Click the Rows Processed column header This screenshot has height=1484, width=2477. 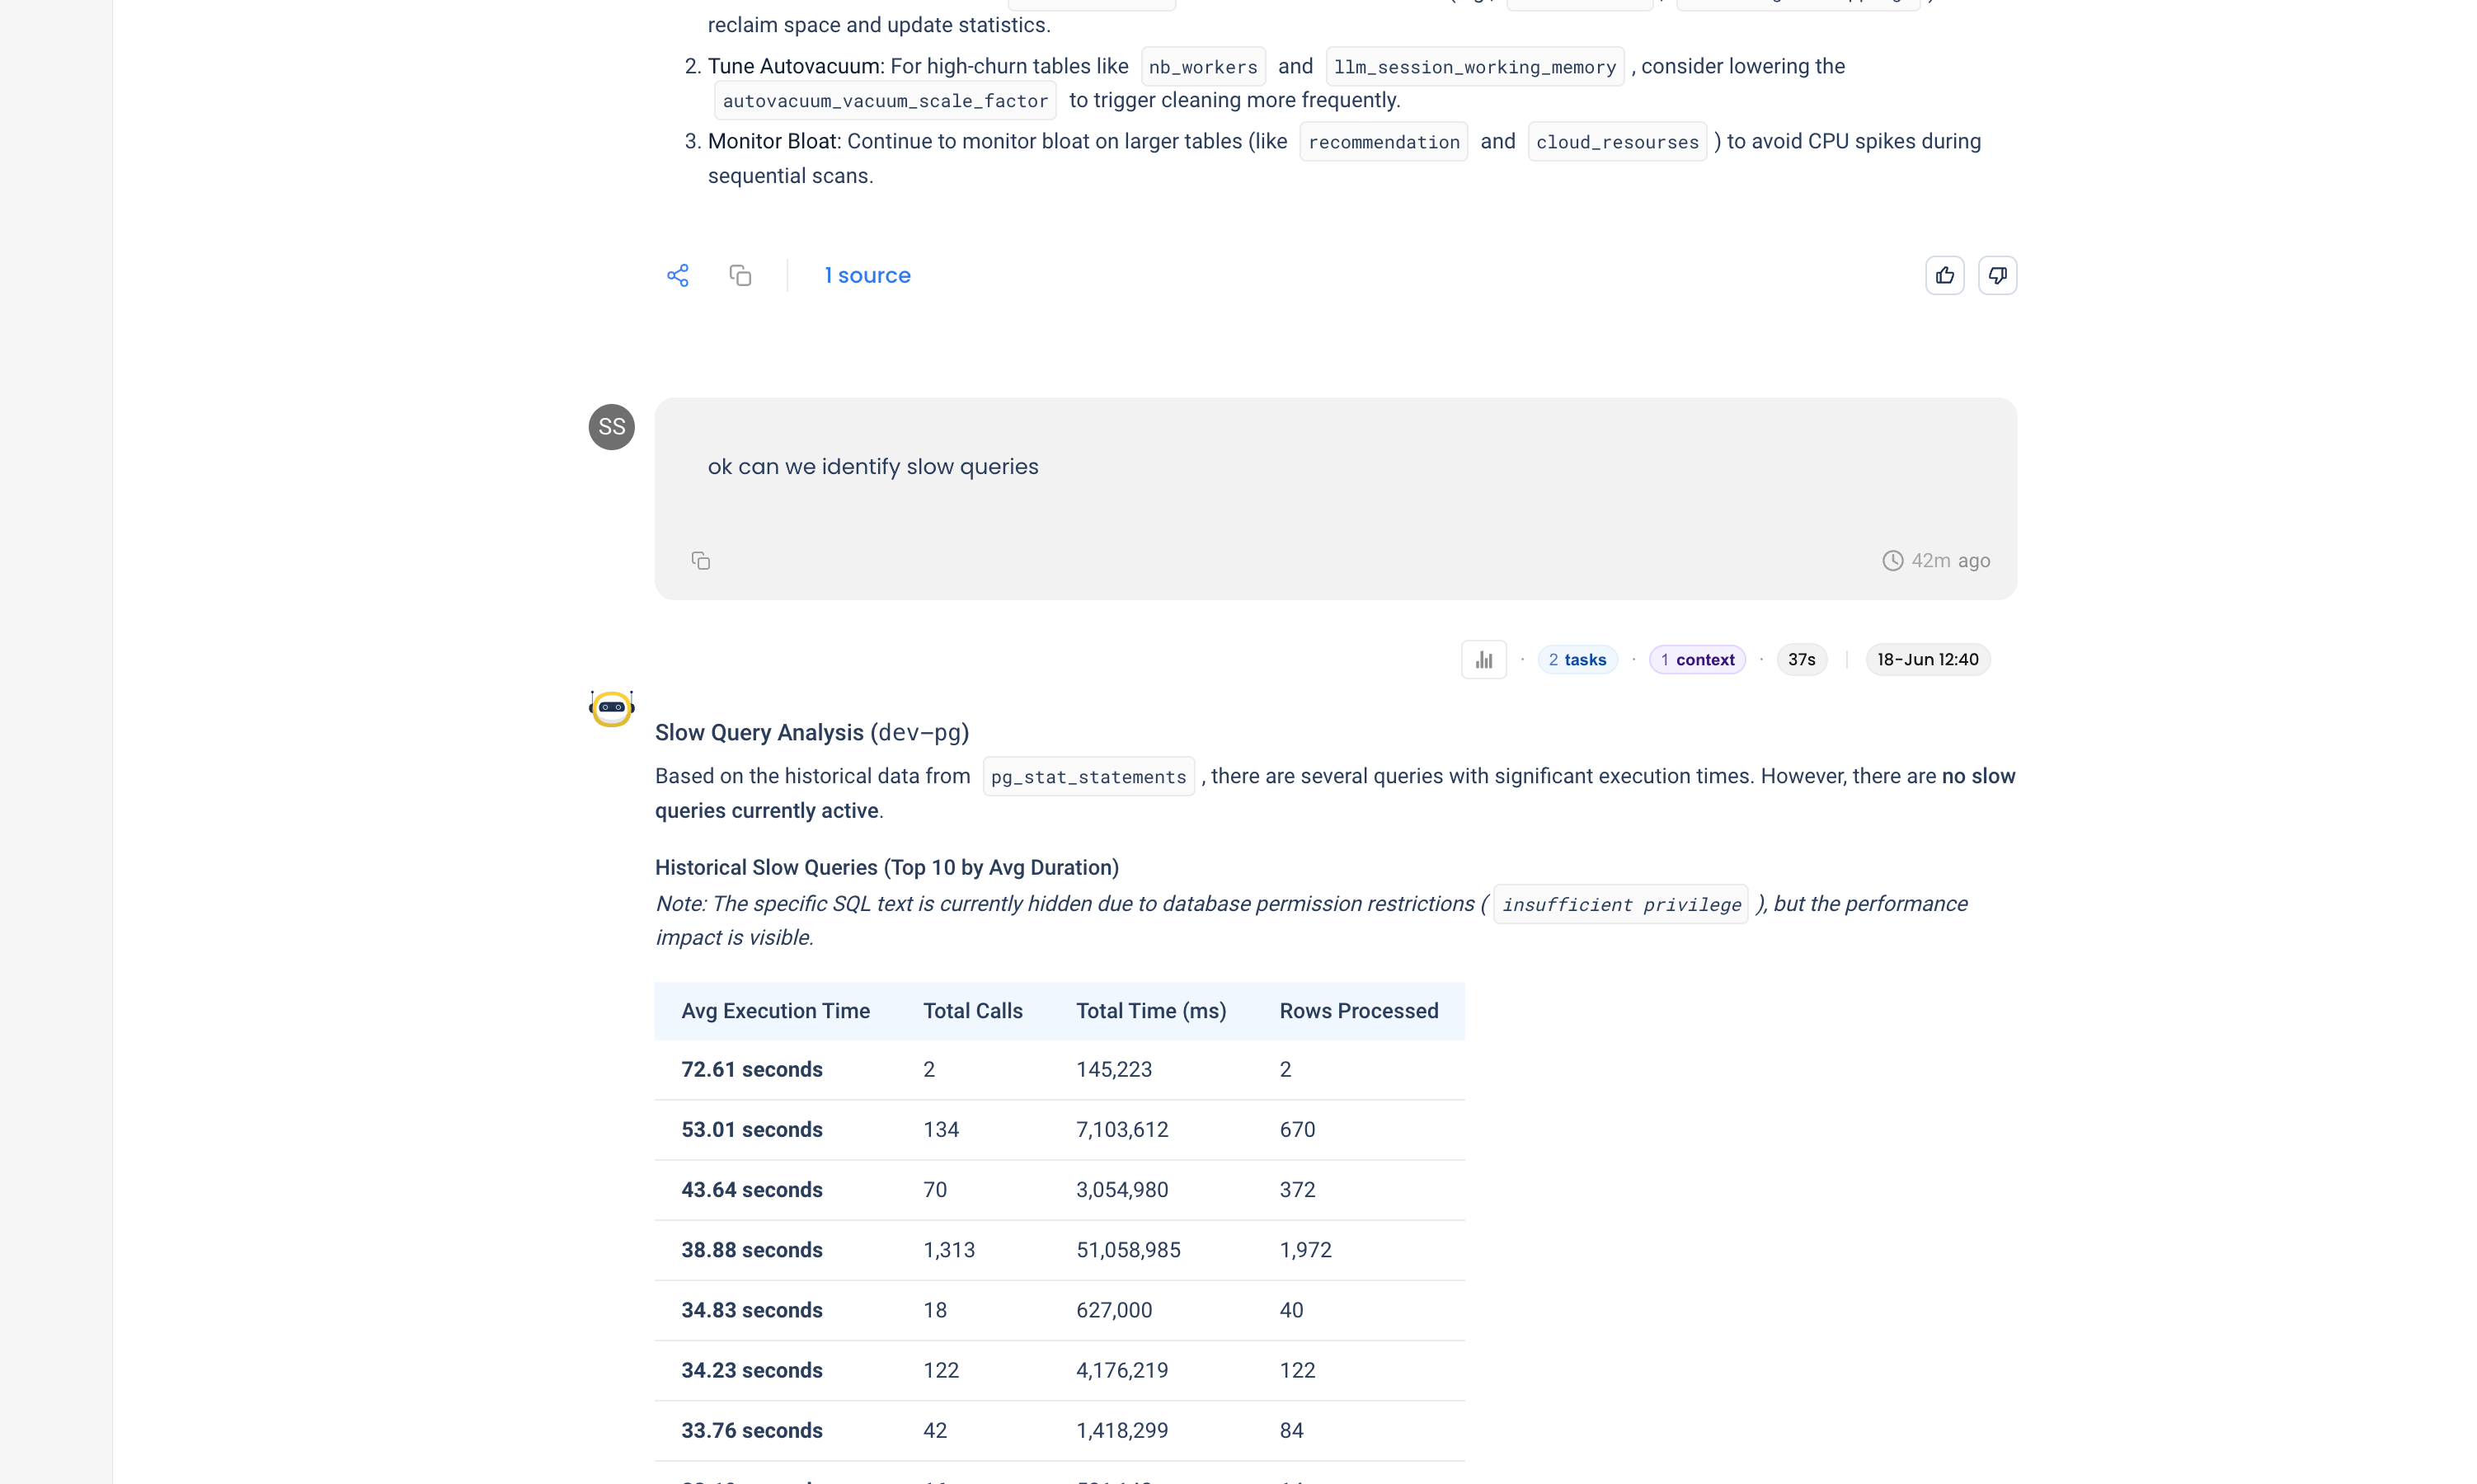click(1358, 1011)
